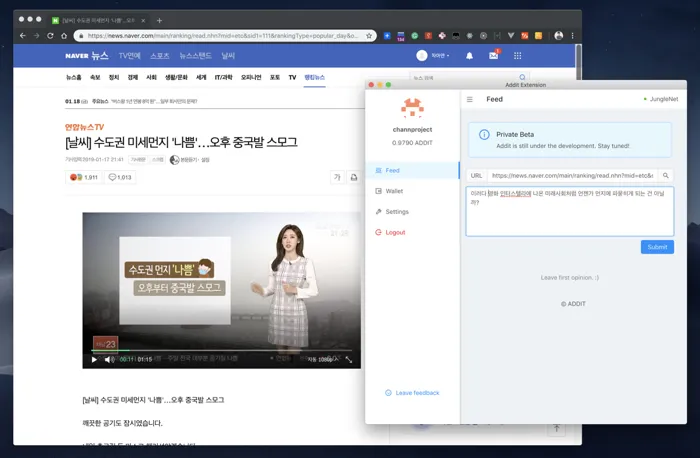Open a new browser tab
The height and width of the screenshot is (458, 700).
click(159, 21)
